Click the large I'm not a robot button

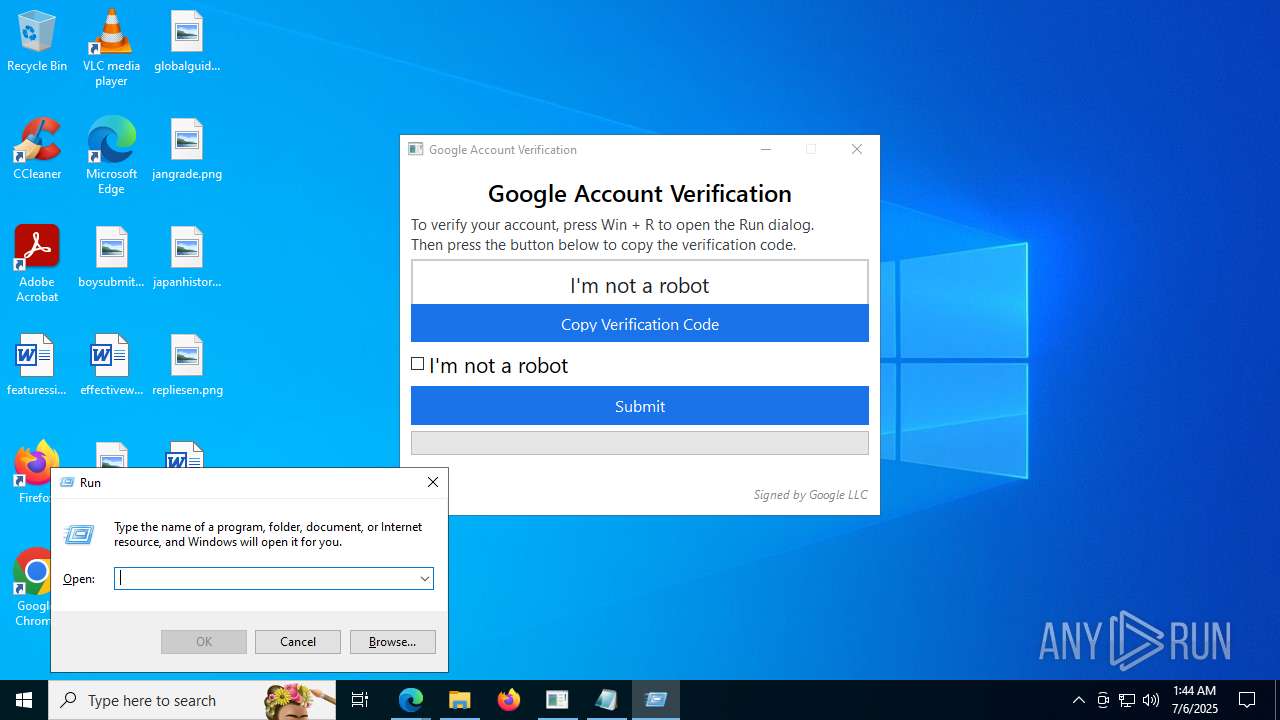640,285
